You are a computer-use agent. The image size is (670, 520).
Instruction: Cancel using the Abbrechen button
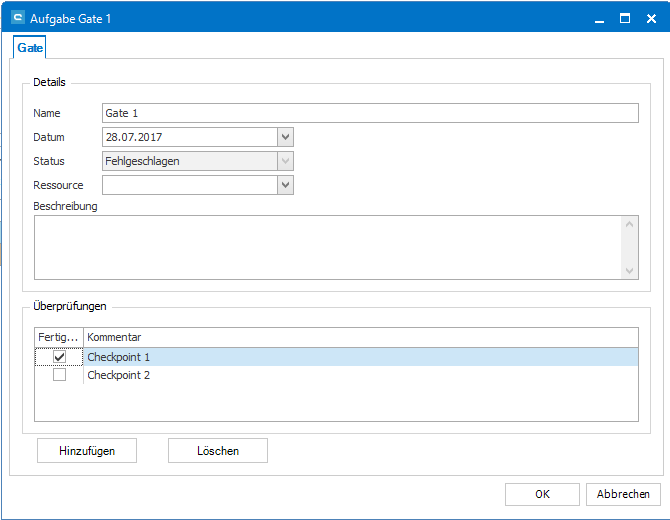coord(624,494)
